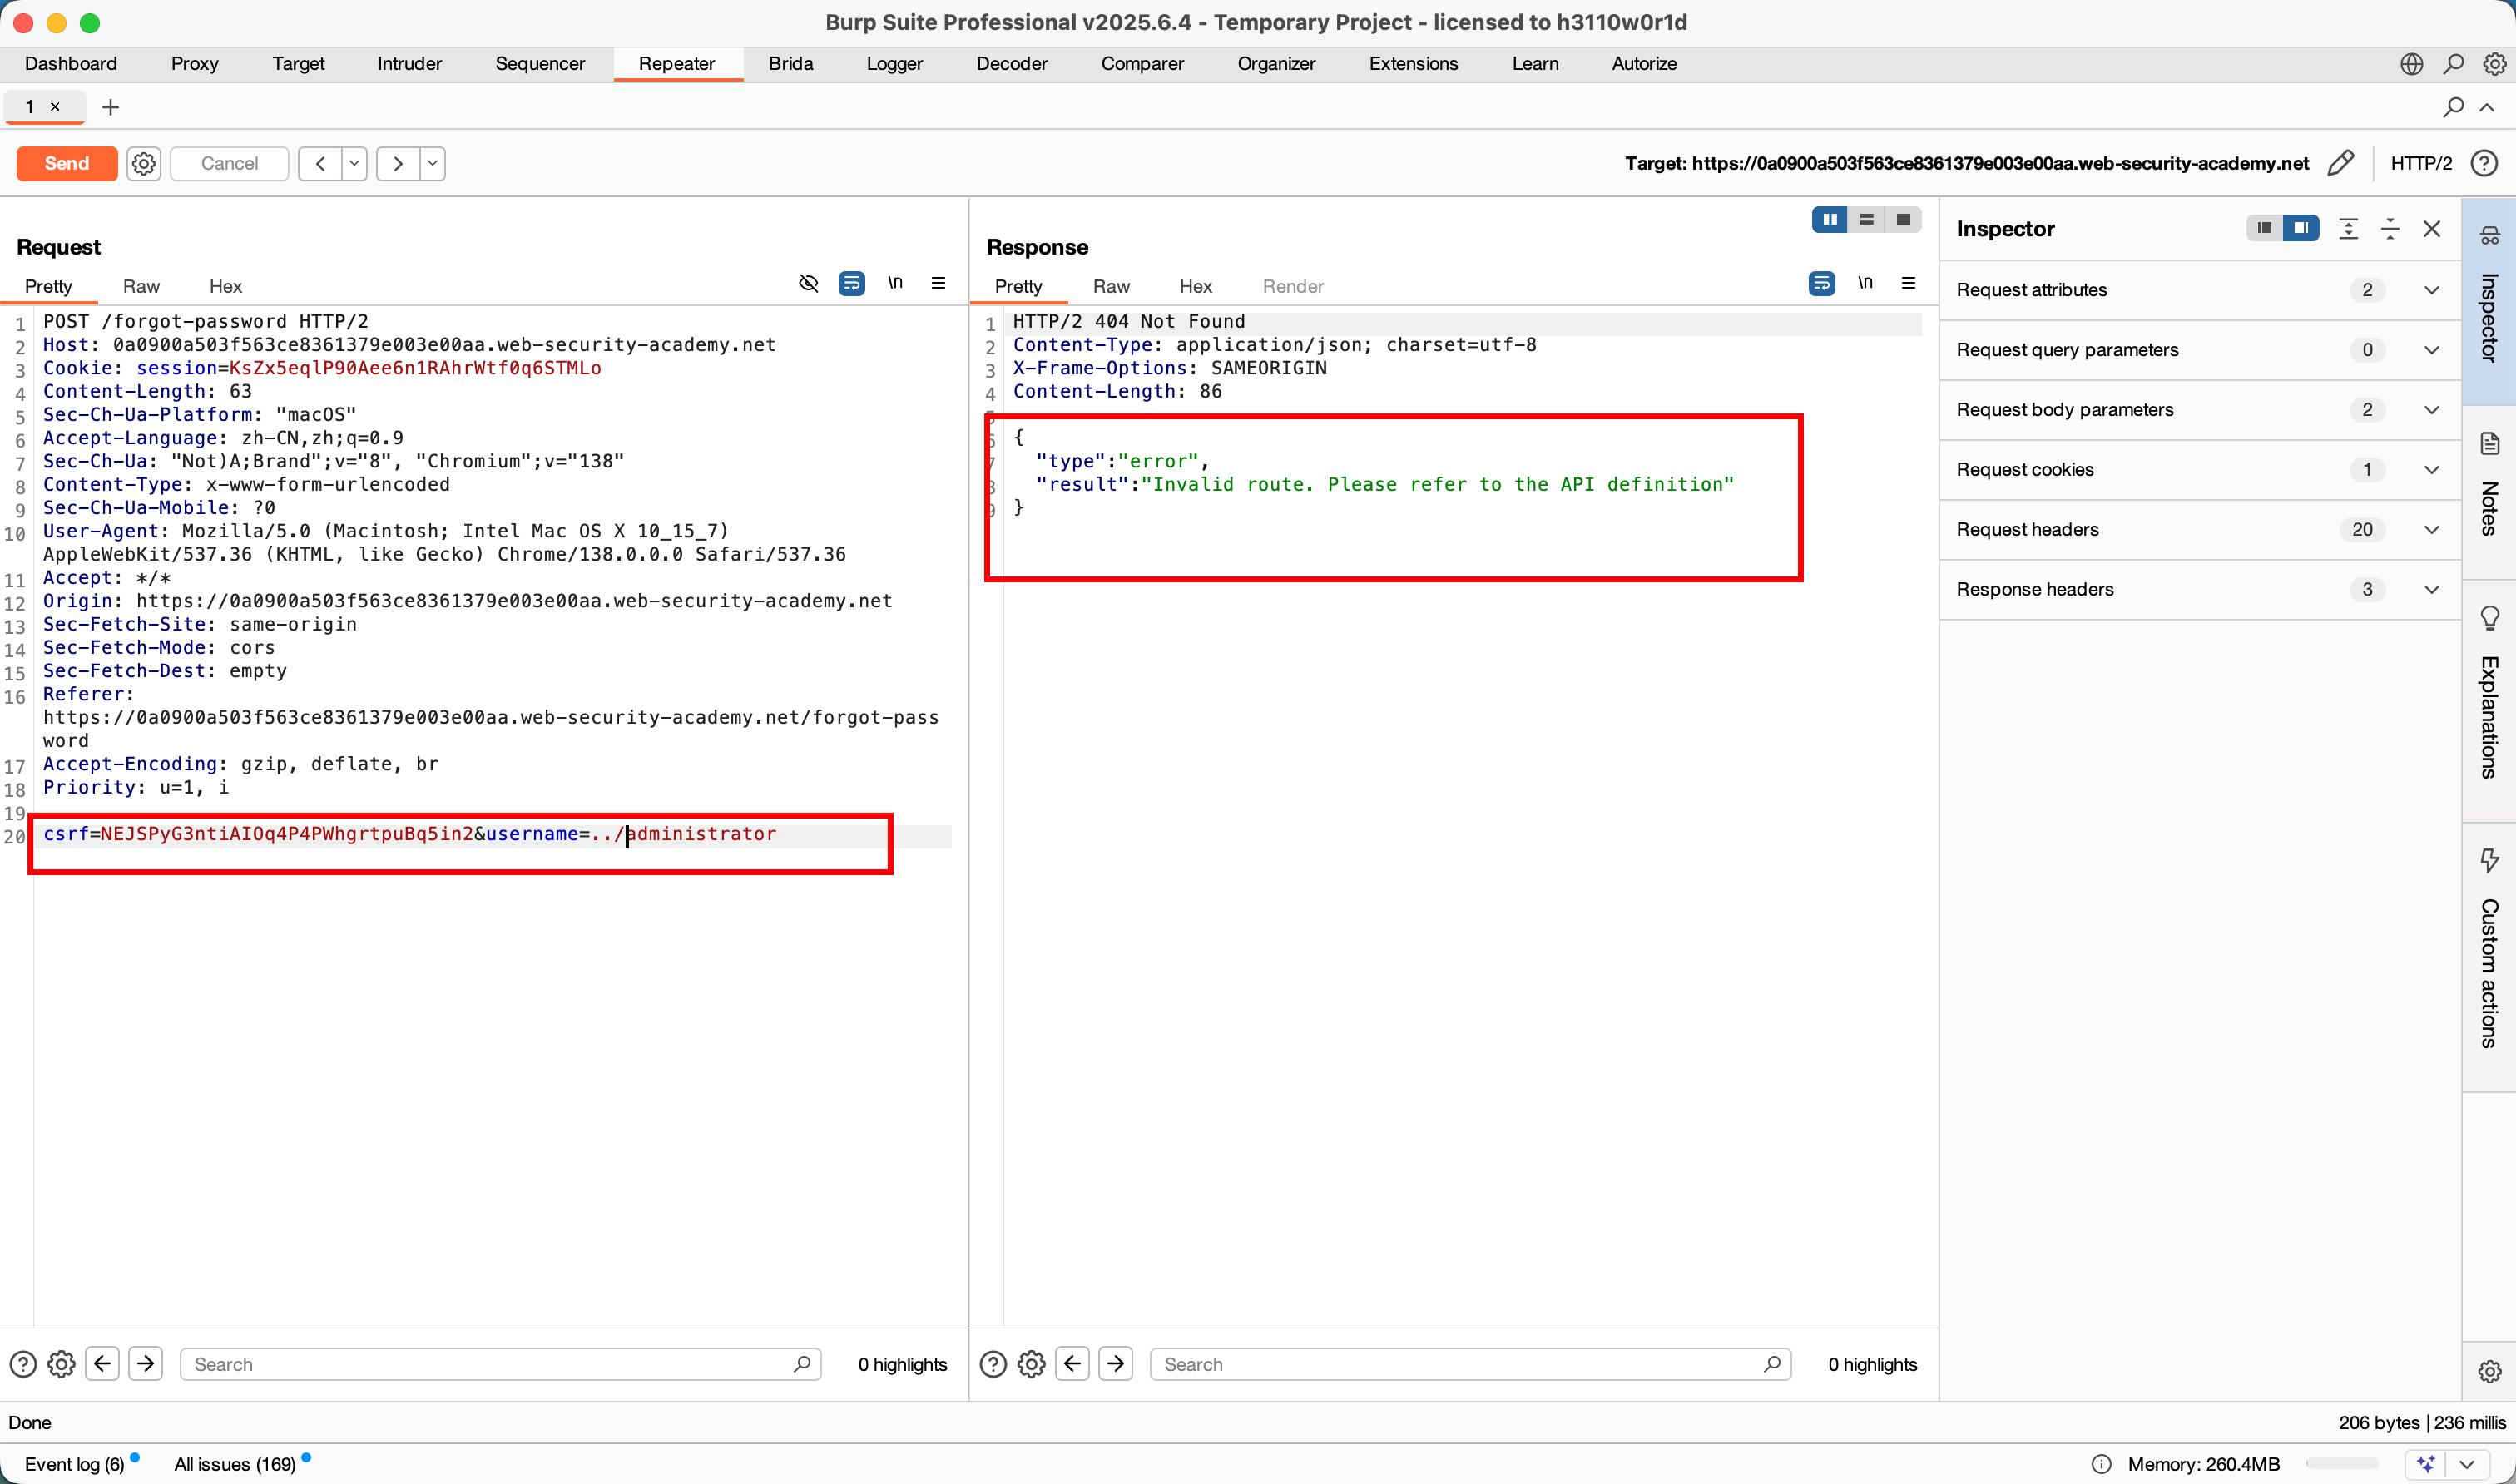Viewport: 2516px width, 1484px height.
Task: Expand the Request headers section
Action: 2432,530
